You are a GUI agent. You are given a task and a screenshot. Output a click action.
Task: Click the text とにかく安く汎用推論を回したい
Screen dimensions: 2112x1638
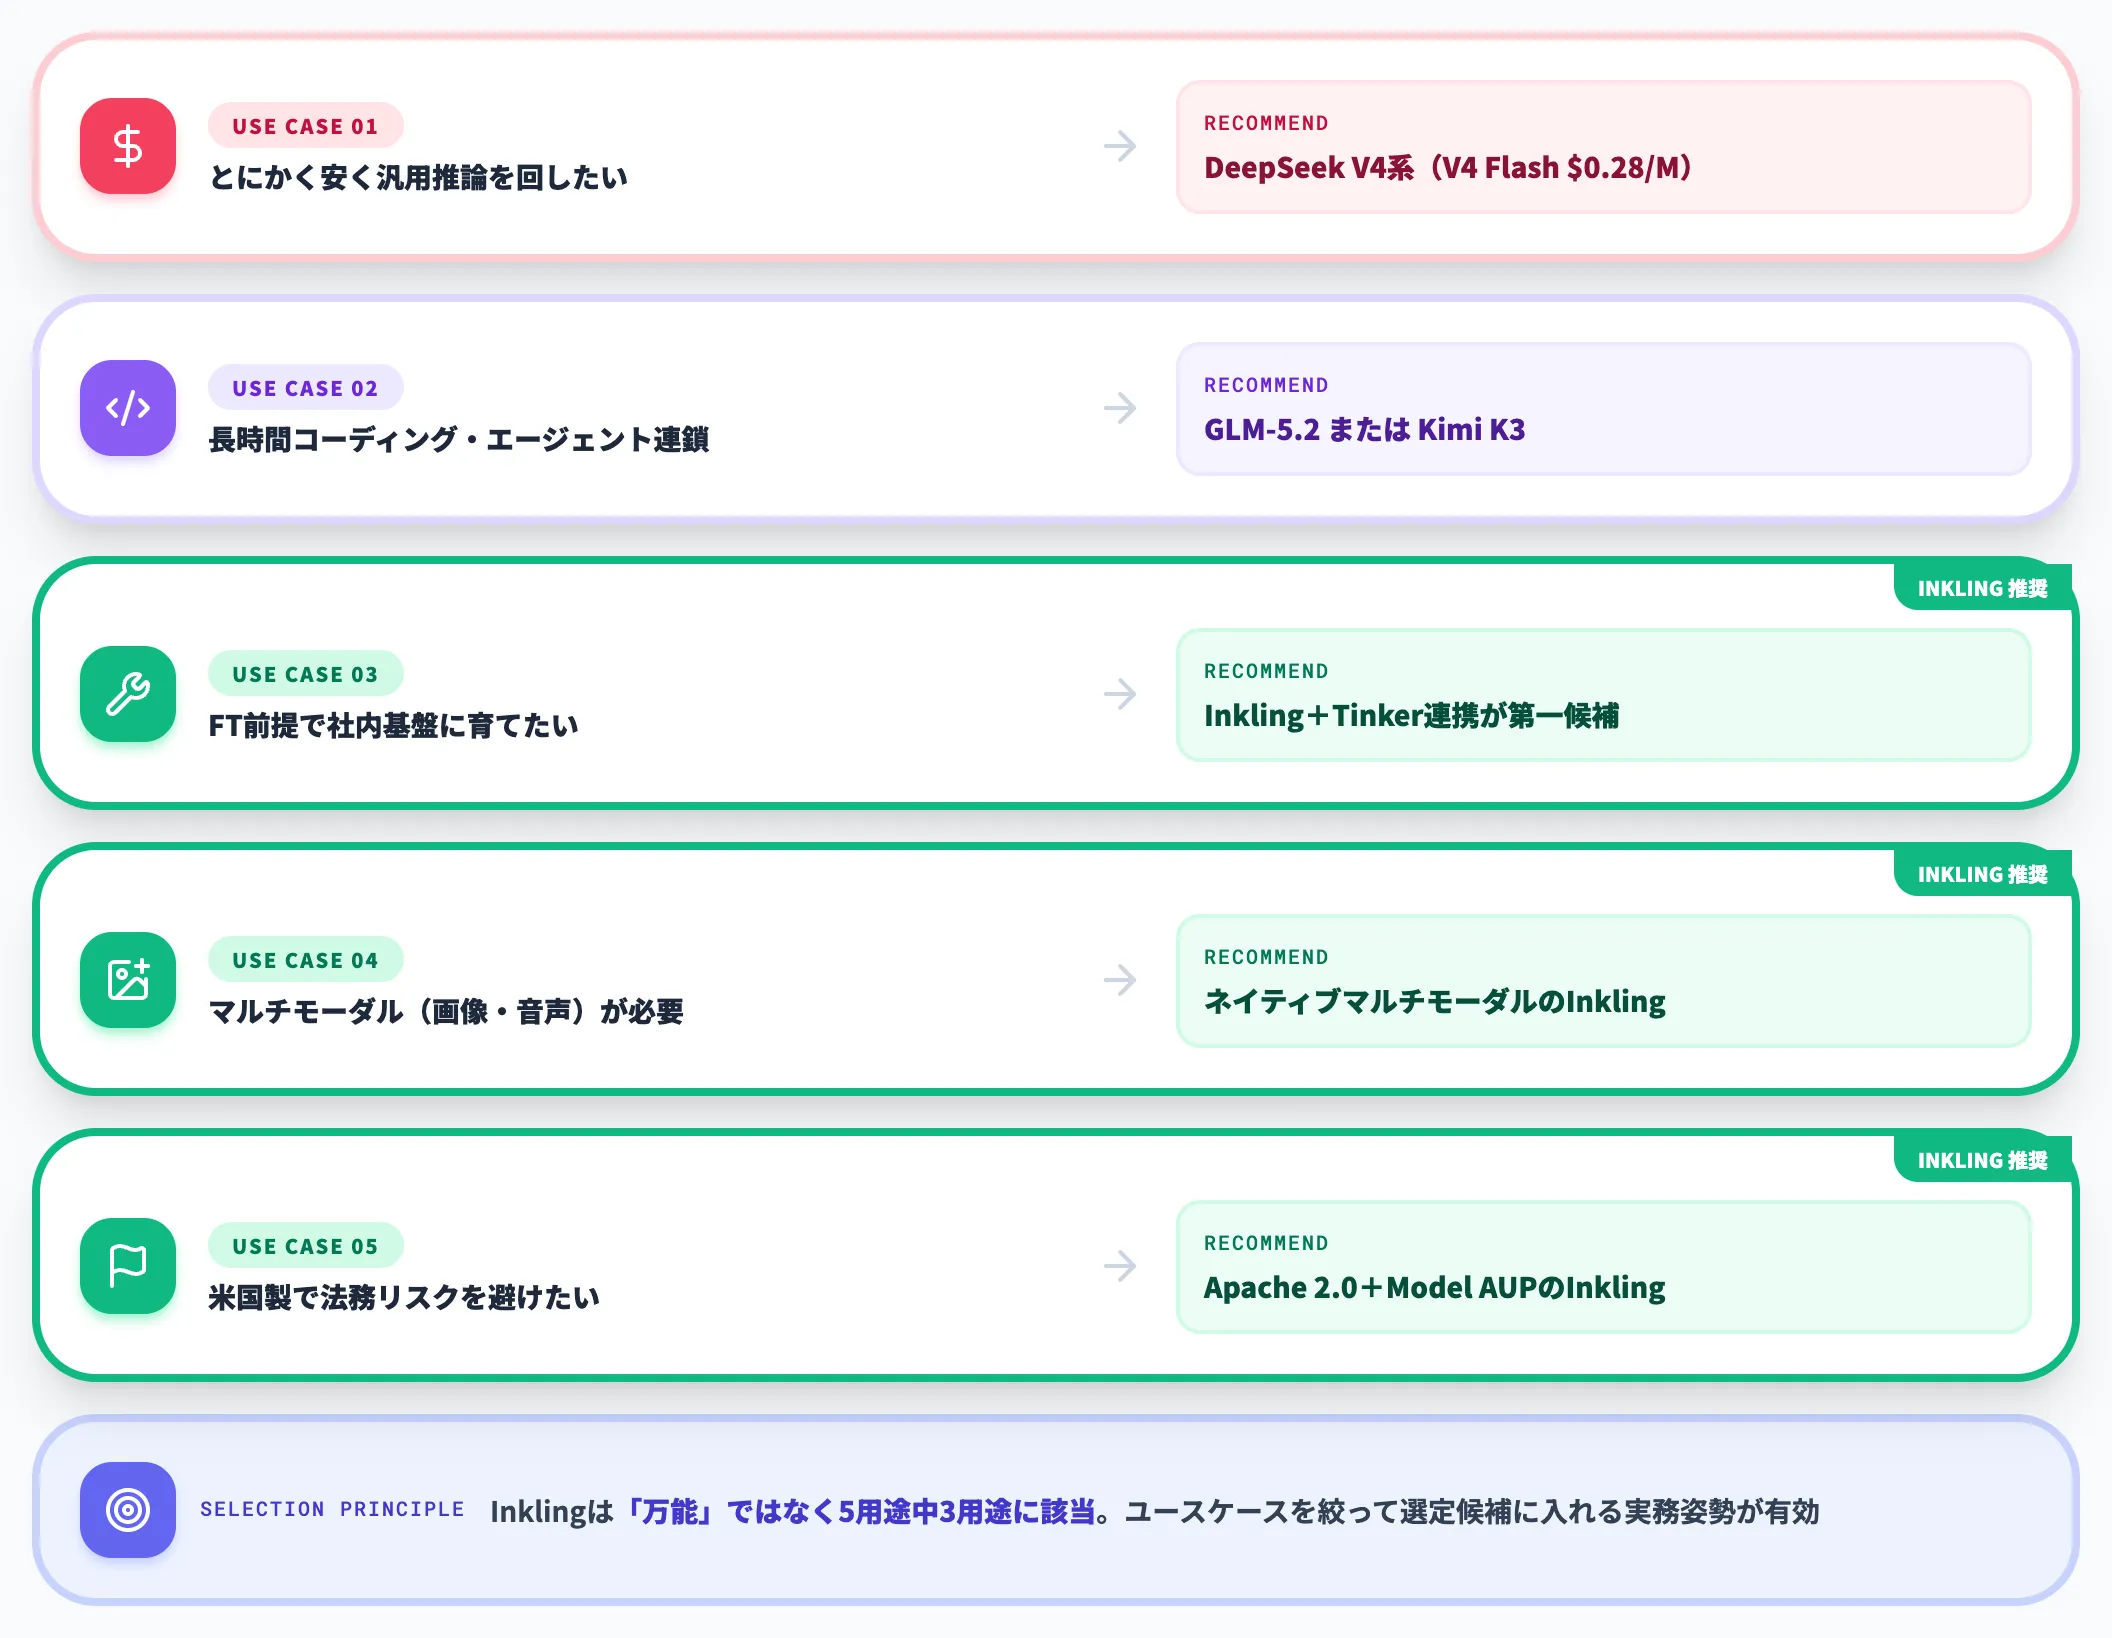pos(418,177)
